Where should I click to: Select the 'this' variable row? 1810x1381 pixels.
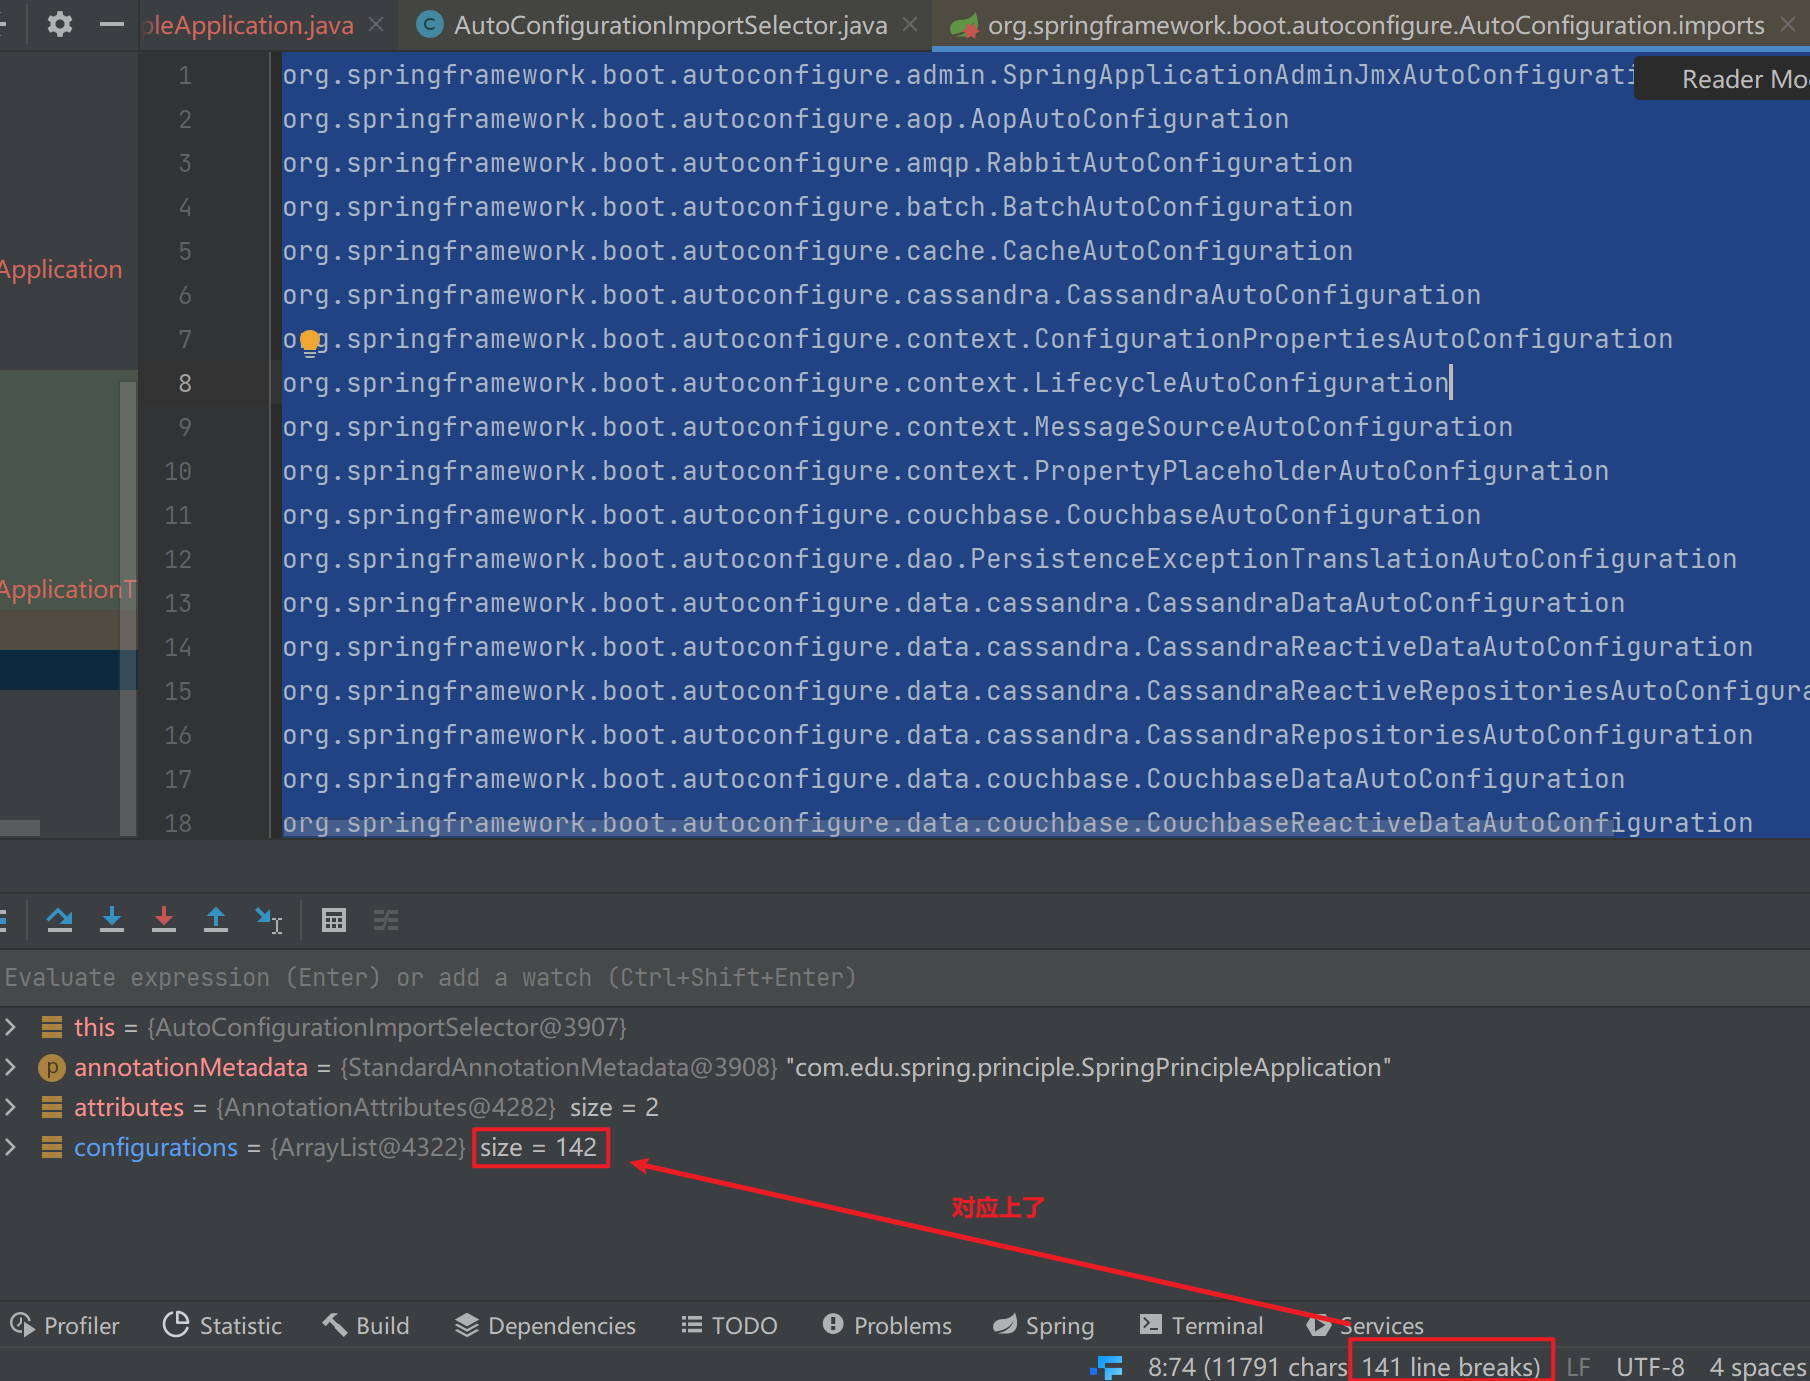tap(905, 1027)
